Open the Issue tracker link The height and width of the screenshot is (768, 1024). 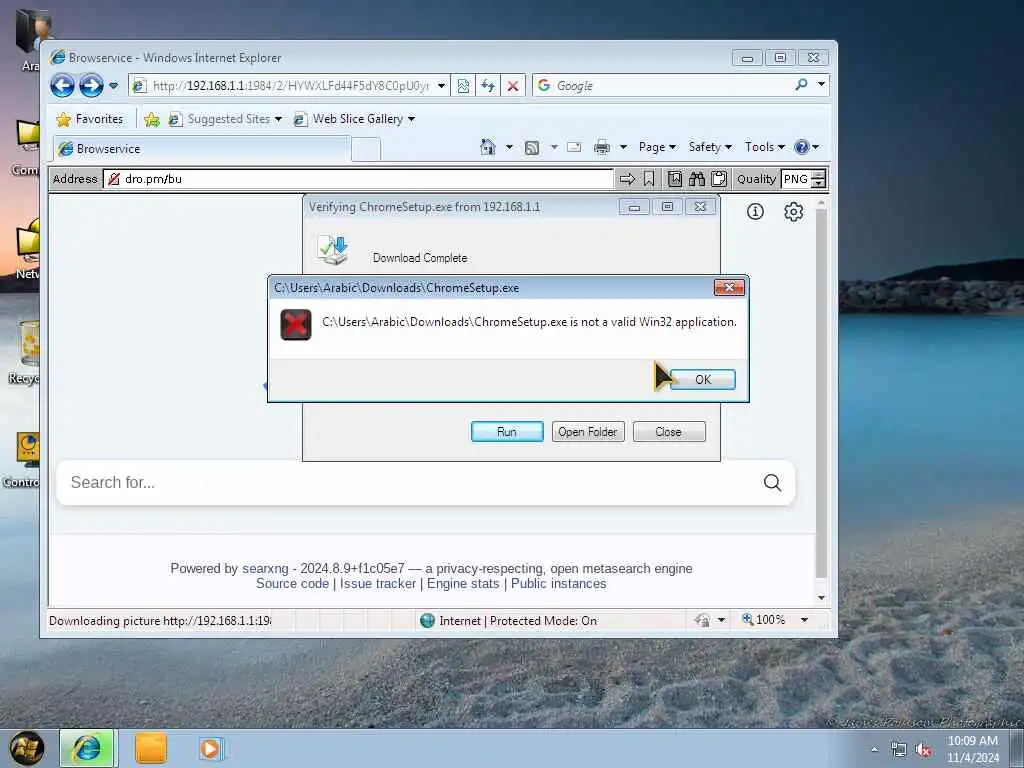[x=377, y=583]
